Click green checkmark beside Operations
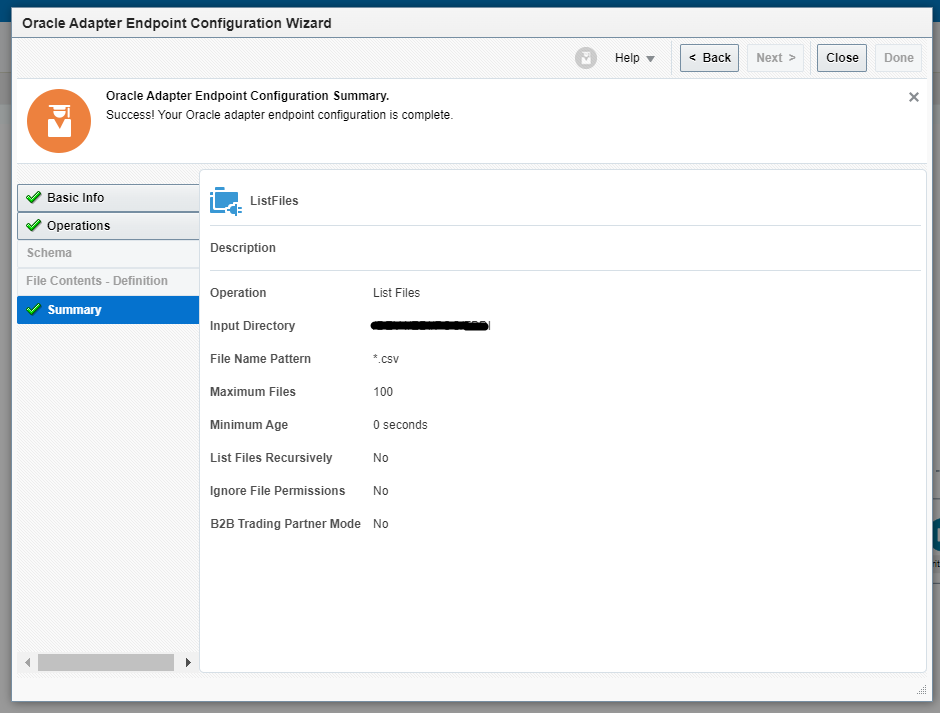The image size is (940, 713). pos(34,225)
